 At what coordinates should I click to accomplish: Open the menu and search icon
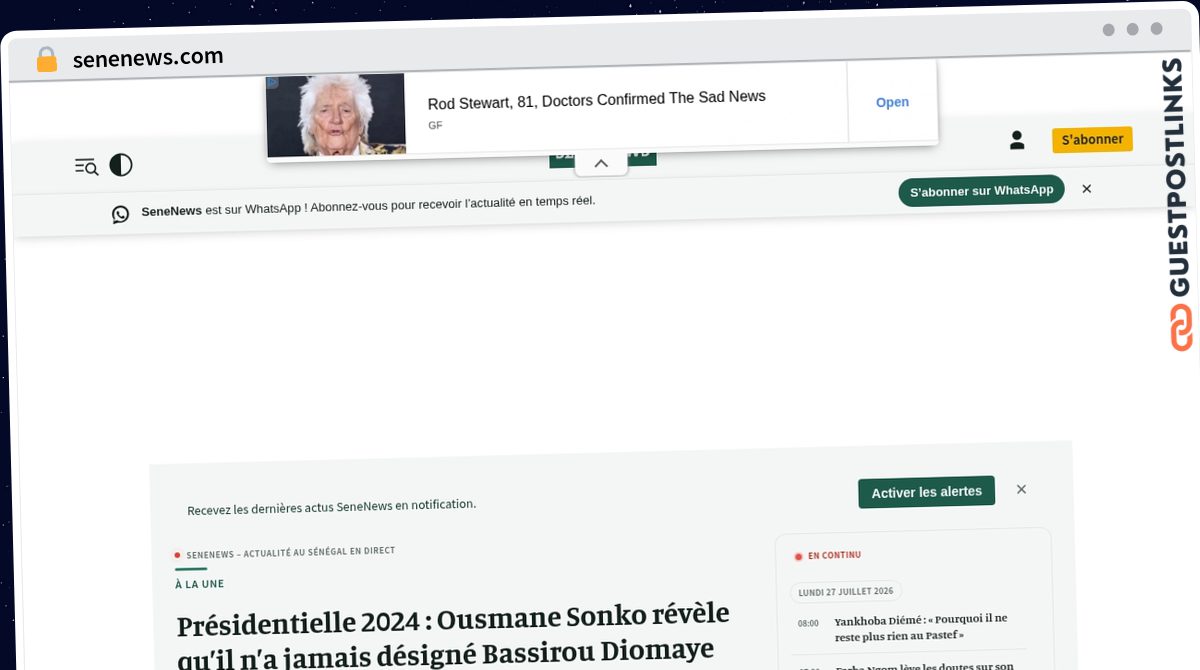coord(86,166)
